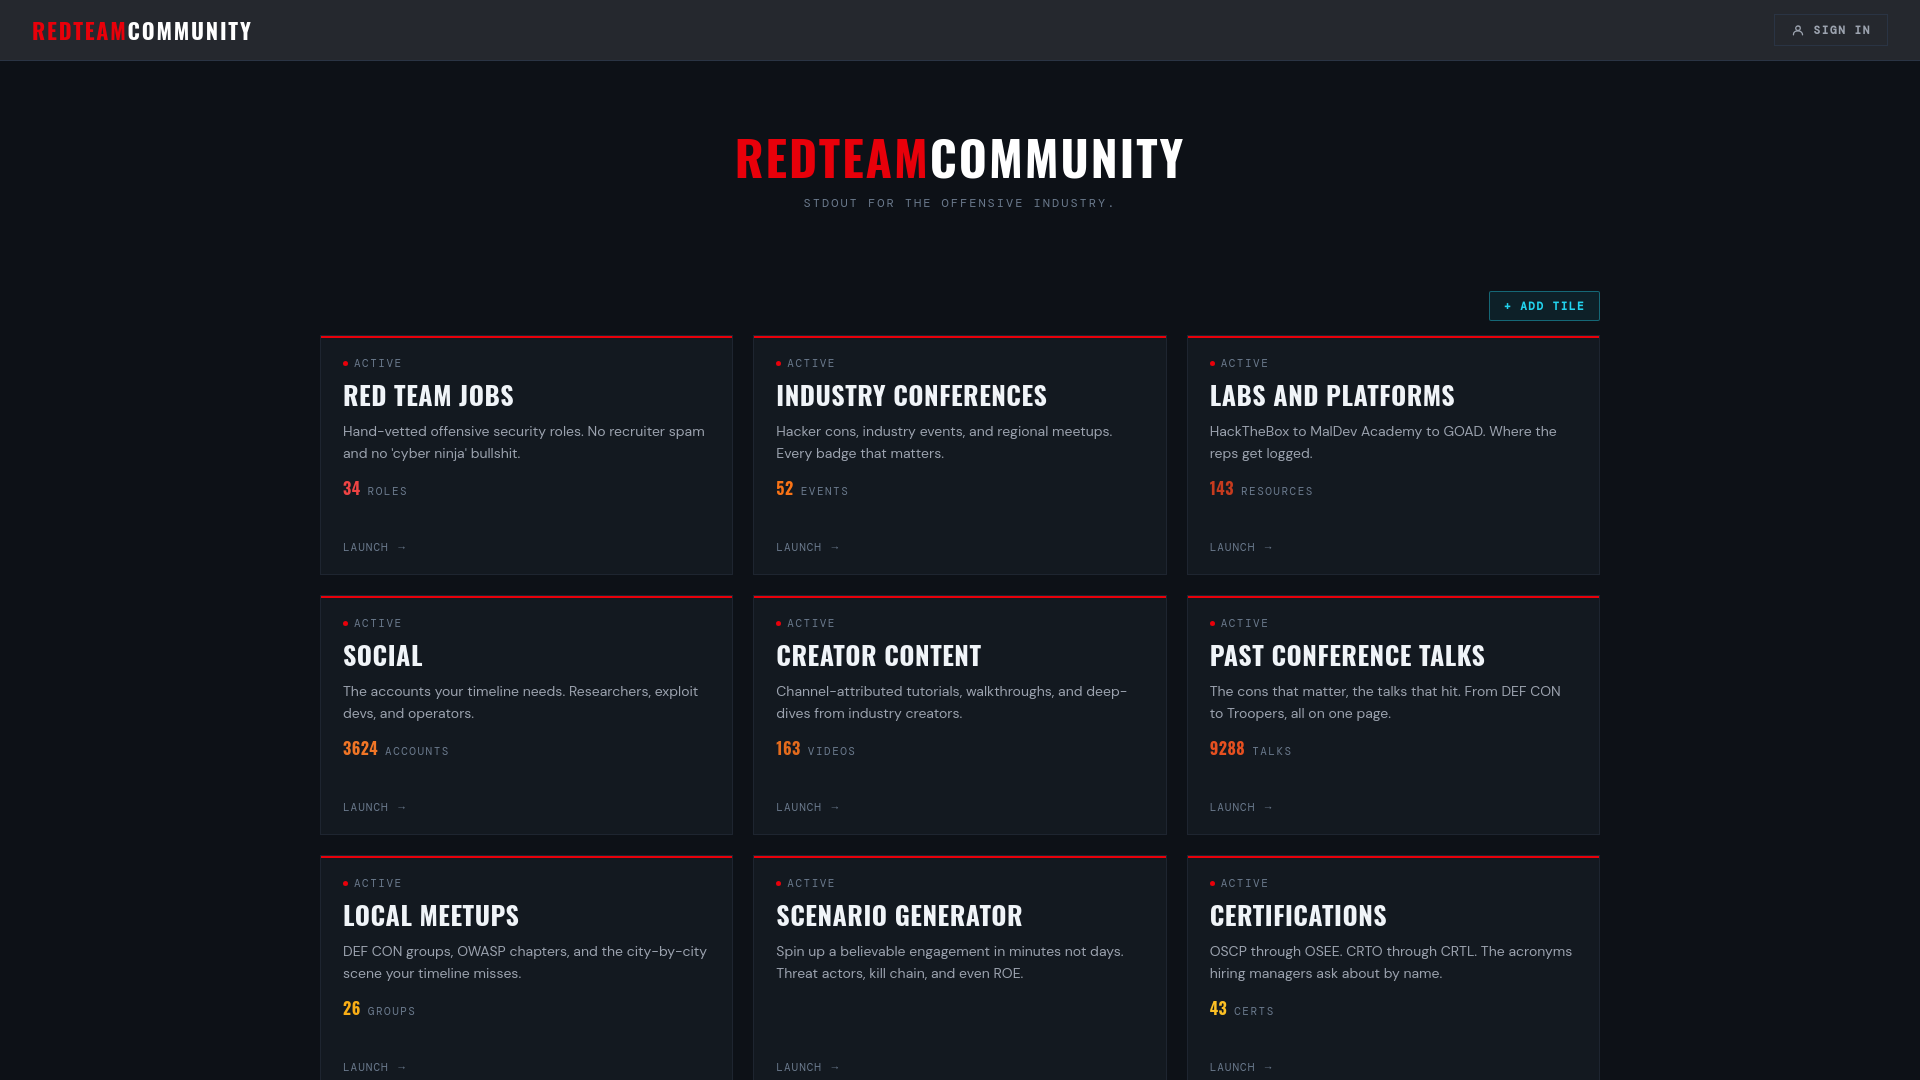Open the Certifications tile title
The height and width of the screenshot is (1080, 1920).
click(x=1298, y=916)
